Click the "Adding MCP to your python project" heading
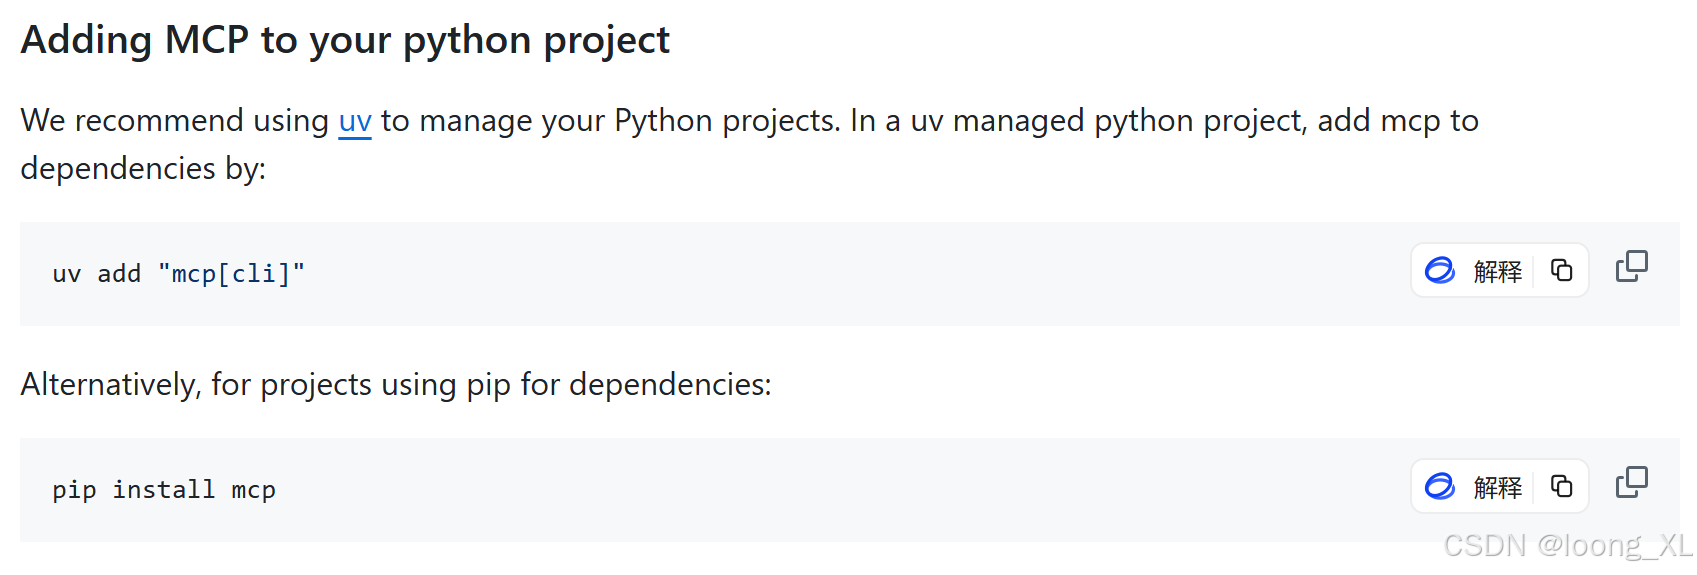1697x575 pixels. click(345, 40)
